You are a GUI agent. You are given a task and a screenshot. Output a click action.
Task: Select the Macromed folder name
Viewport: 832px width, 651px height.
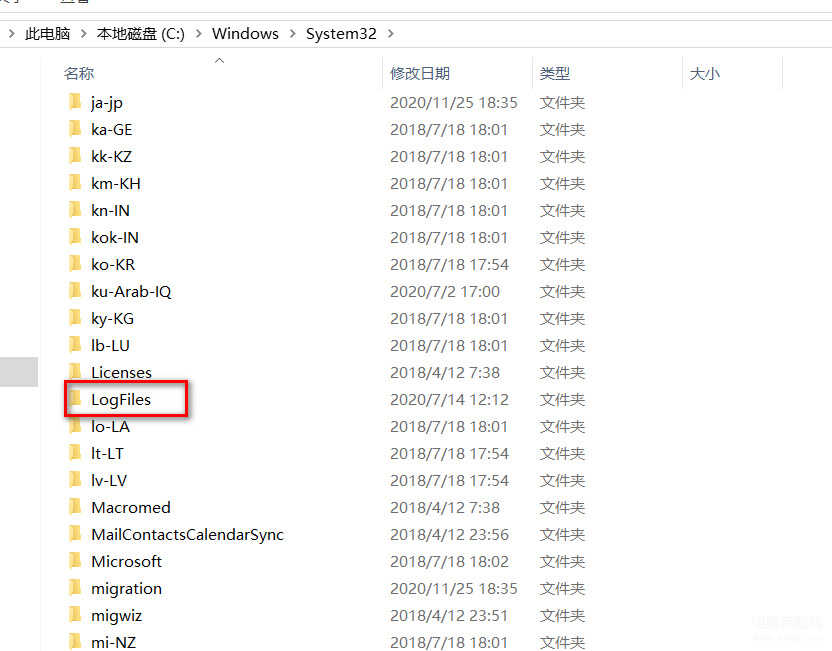[131, 508]
